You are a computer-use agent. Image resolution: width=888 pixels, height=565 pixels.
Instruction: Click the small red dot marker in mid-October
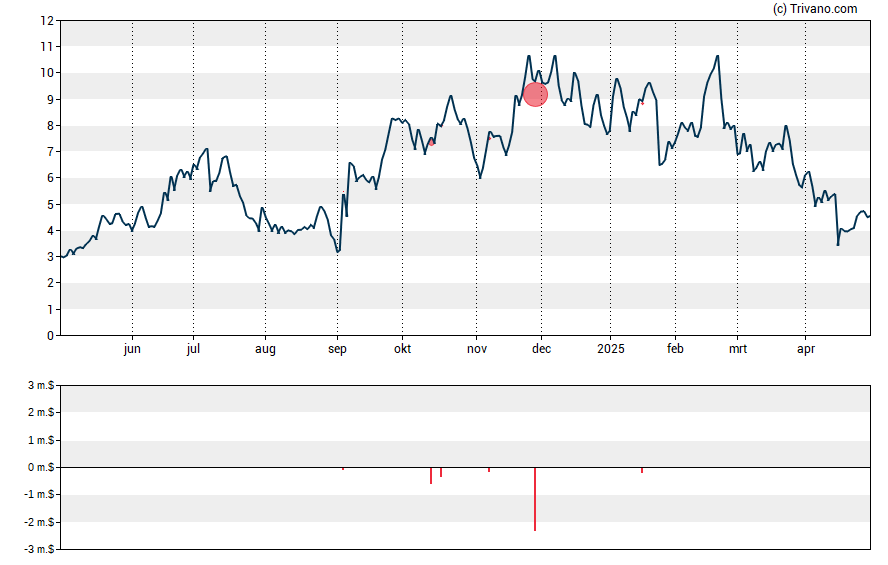(x=432, y=143)
